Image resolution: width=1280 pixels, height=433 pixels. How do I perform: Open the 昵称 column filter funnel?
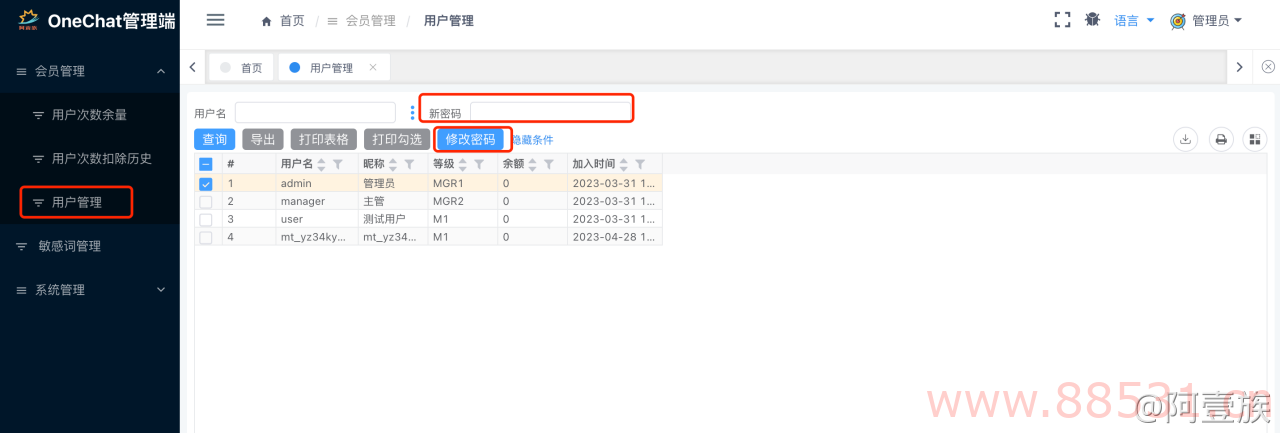[409, 164]
